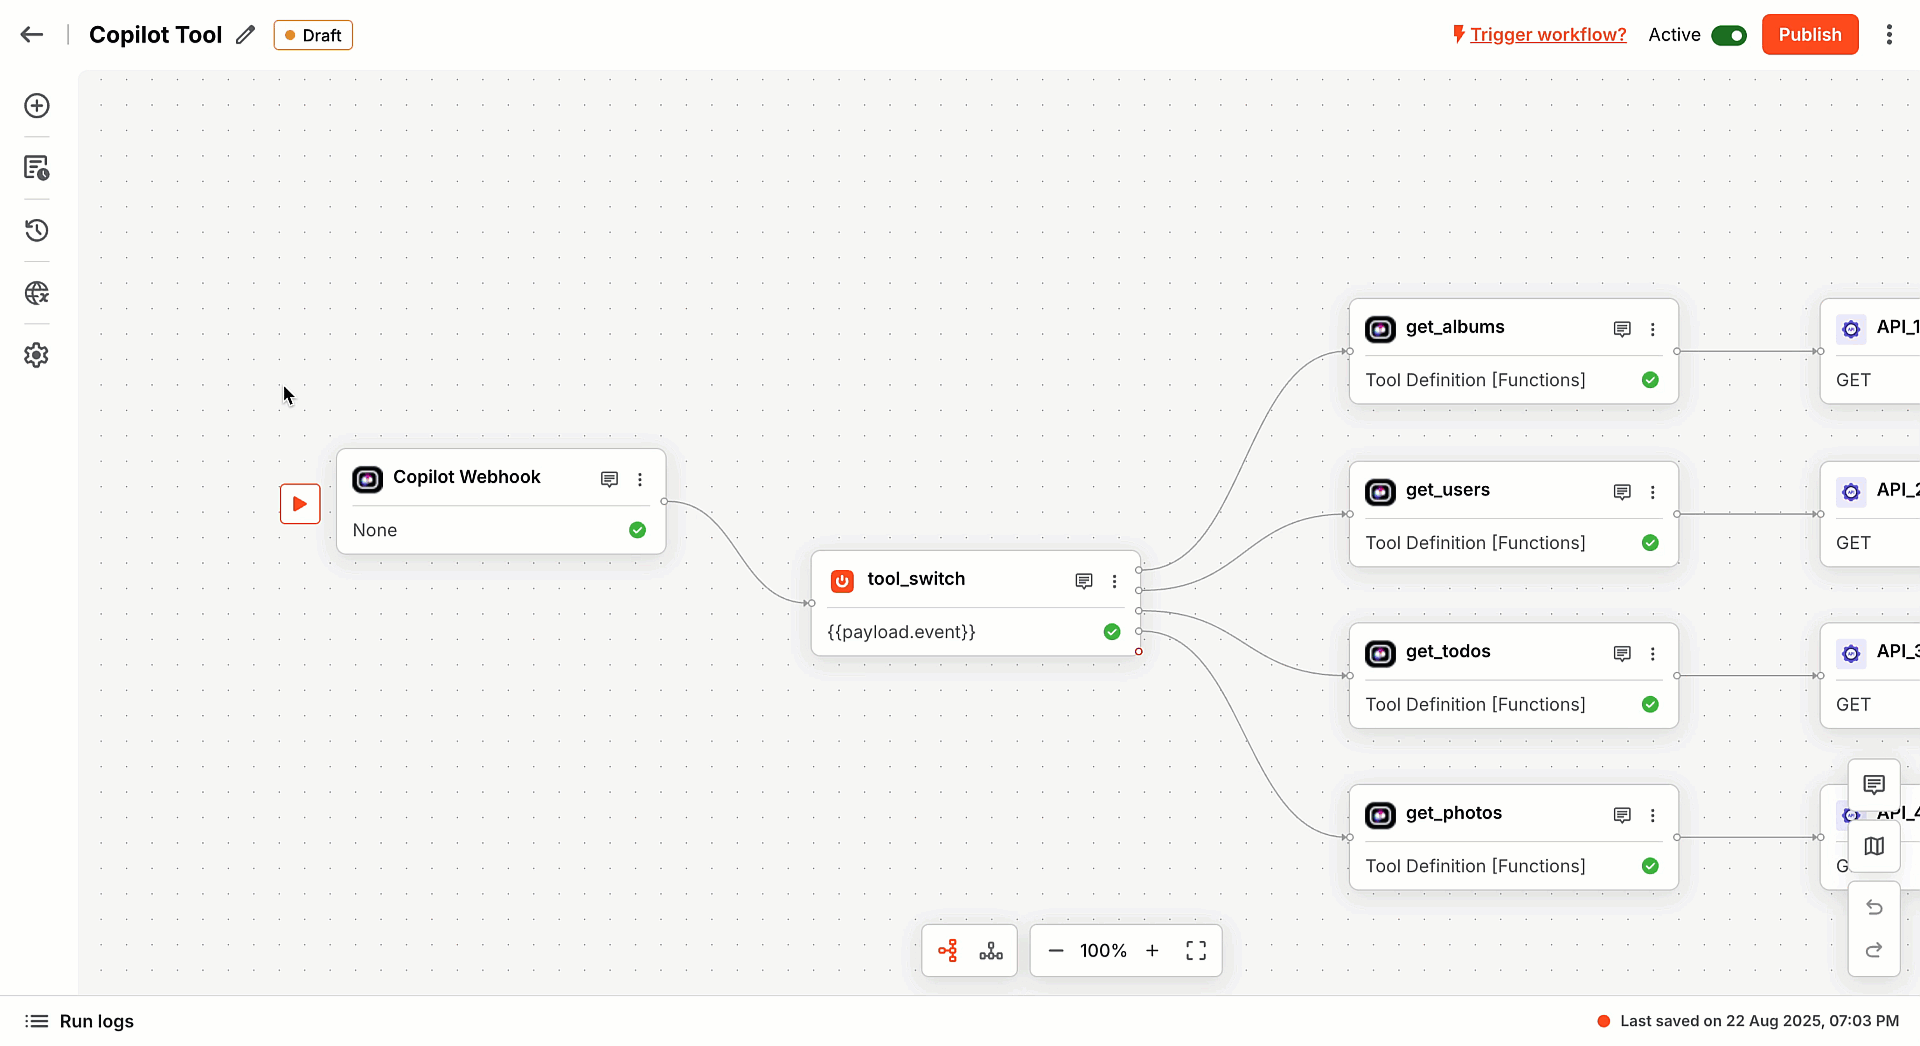
Task: Zoom out with the minus button
Action: [1056, 951]
